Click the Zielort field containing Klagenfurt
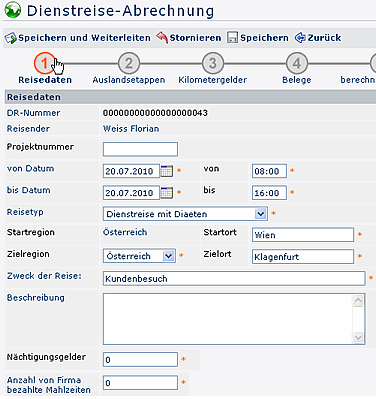The height and width of the screenshot is (399, 376). pos(303,257)
